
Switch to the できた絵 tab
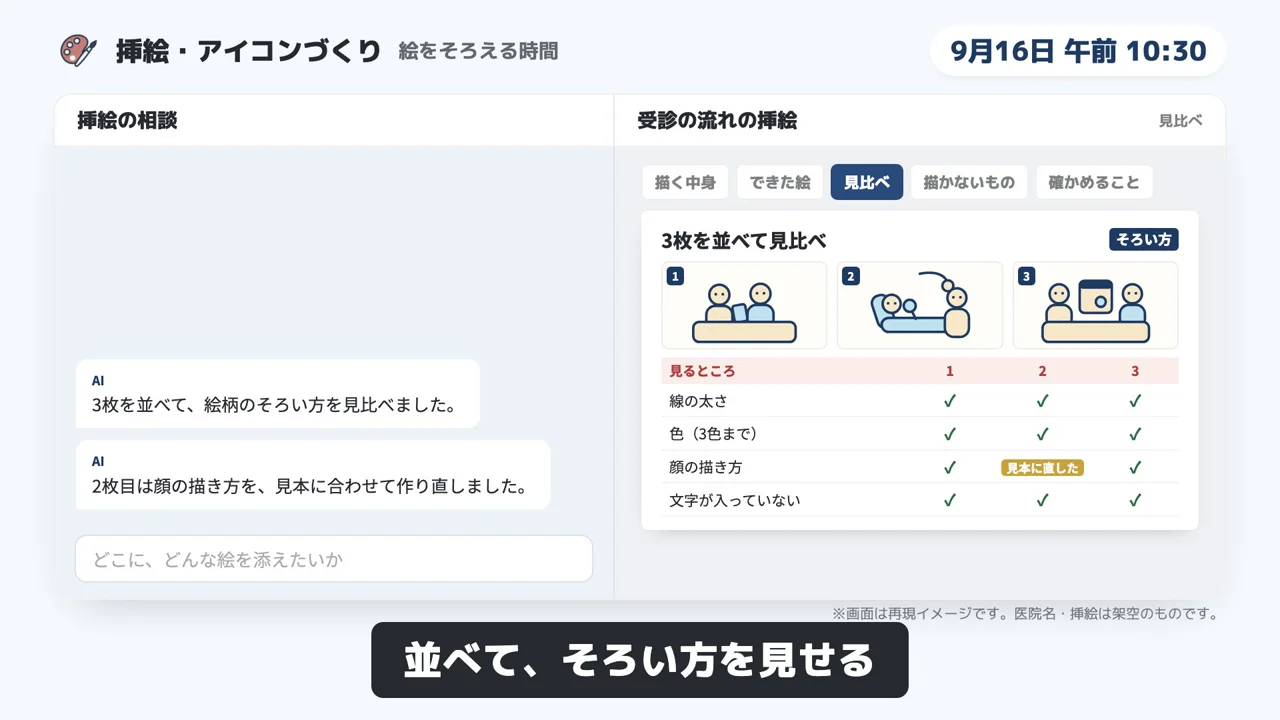click(780, 182)
